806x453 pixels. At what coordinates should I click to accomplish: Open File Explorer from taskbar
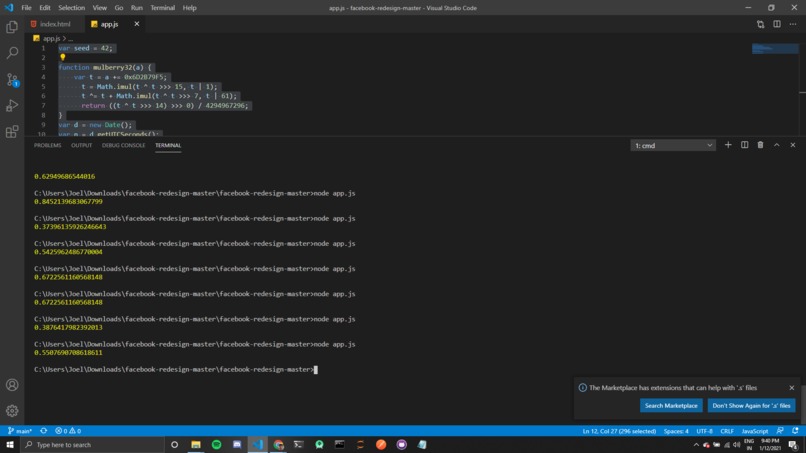click(x=196, y=444)
